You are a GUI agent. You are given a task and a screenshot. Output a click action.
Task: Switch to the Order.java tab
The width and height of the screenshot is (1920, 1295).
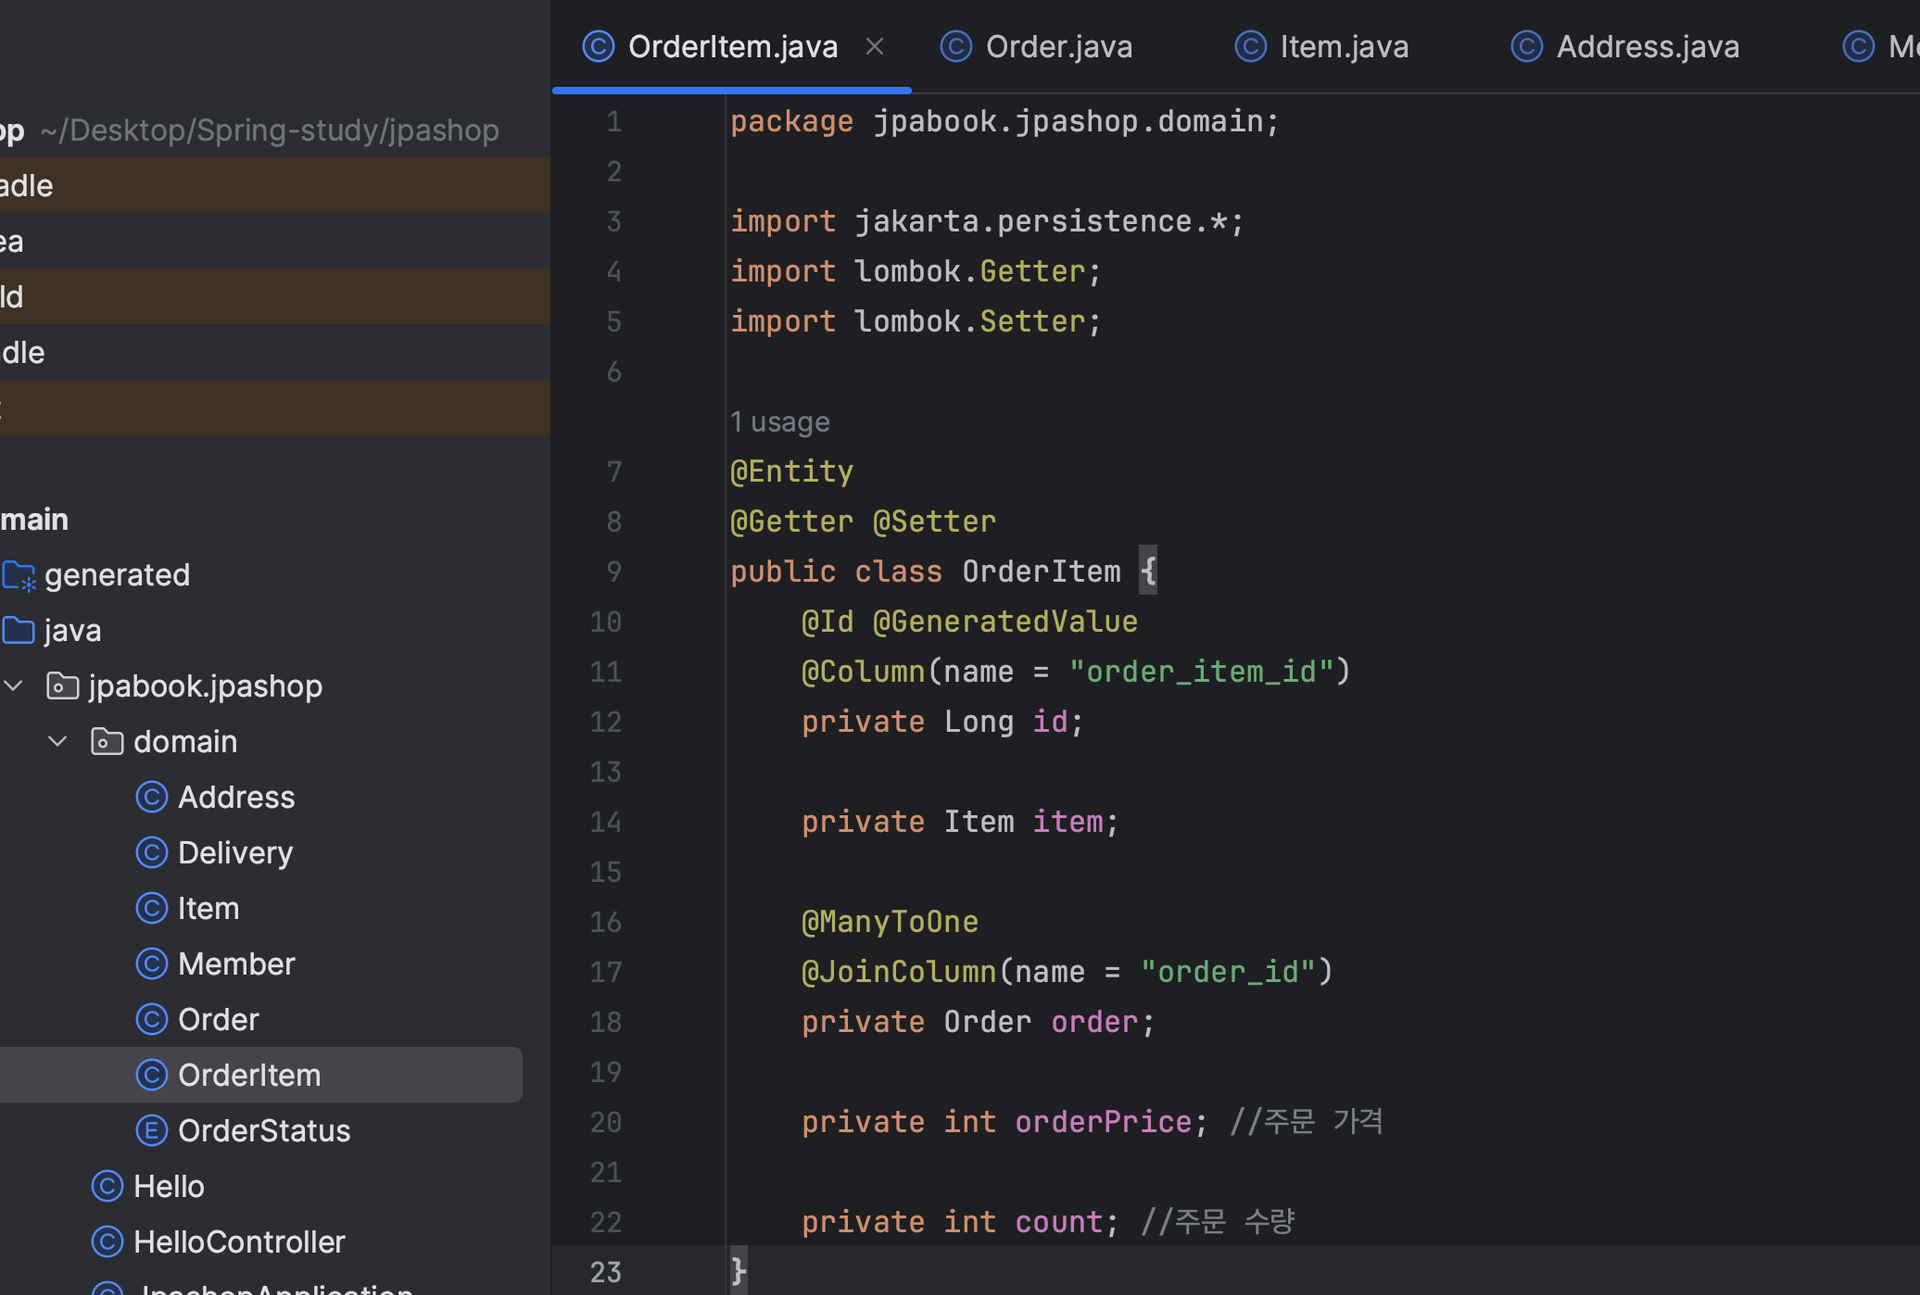pyautogui.click(x=1036, y=46)
